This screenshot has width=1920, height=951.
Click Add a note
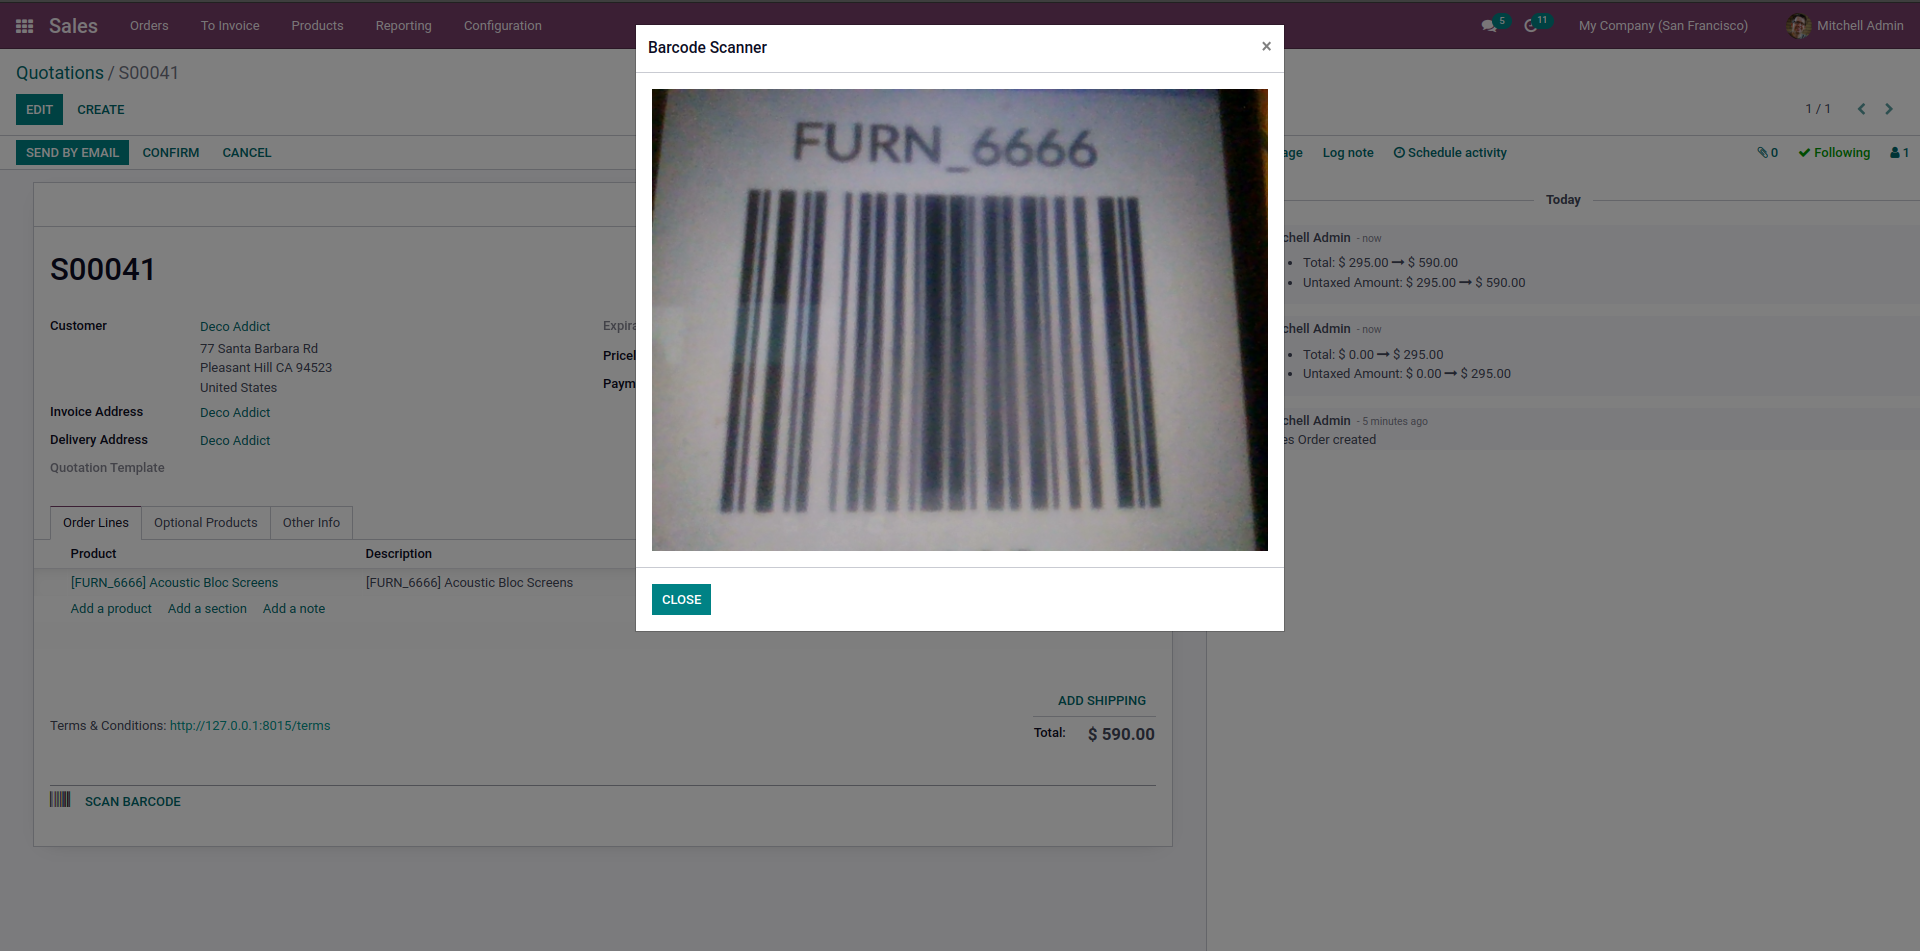coord(294,609)
